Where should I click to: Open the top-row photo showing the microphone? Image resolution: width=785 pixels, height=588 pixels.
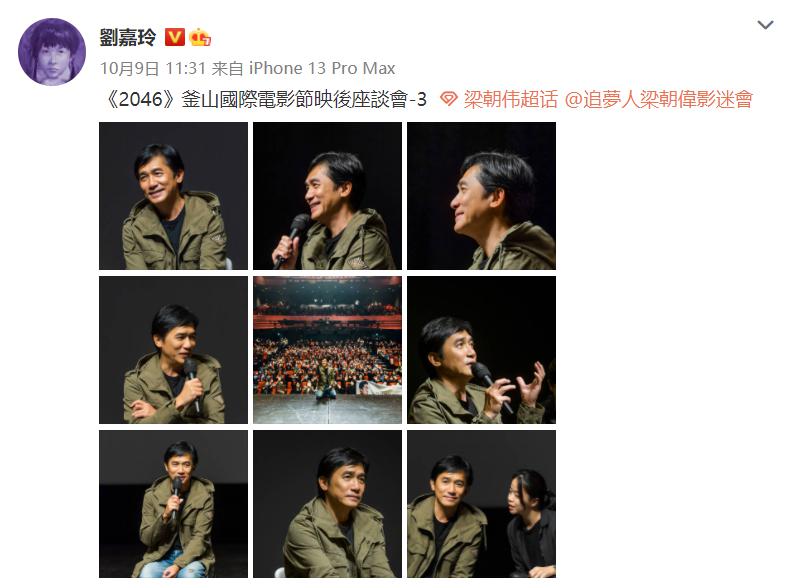(x=327, y=196)
